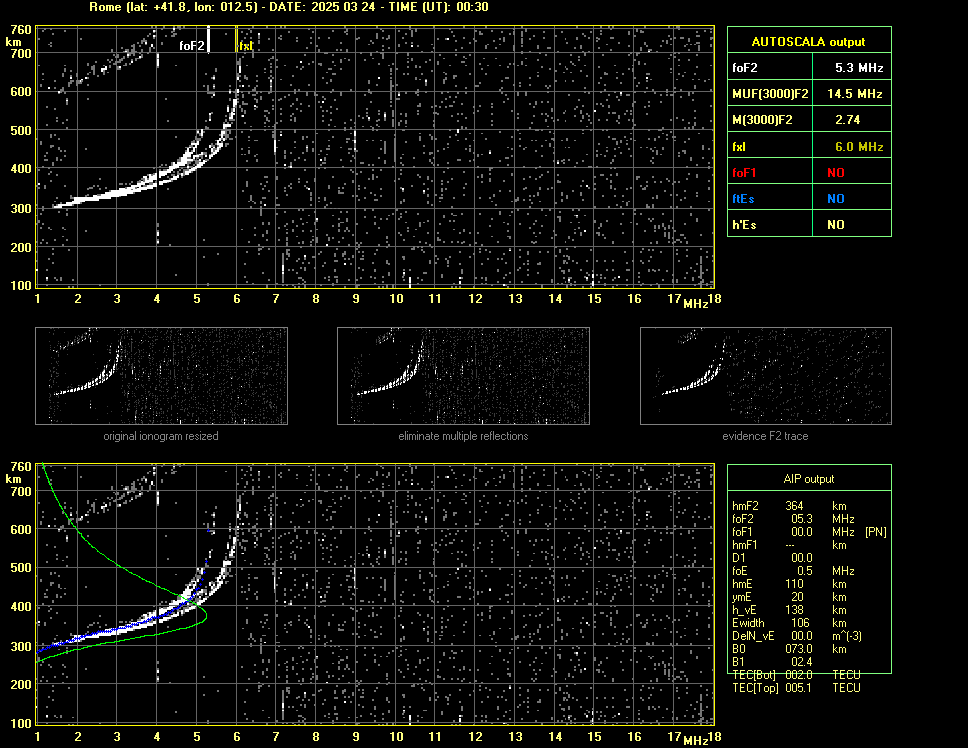The image size is (968, 748).
Task: Select the hmE 110 km value
Action: [794, 584]
